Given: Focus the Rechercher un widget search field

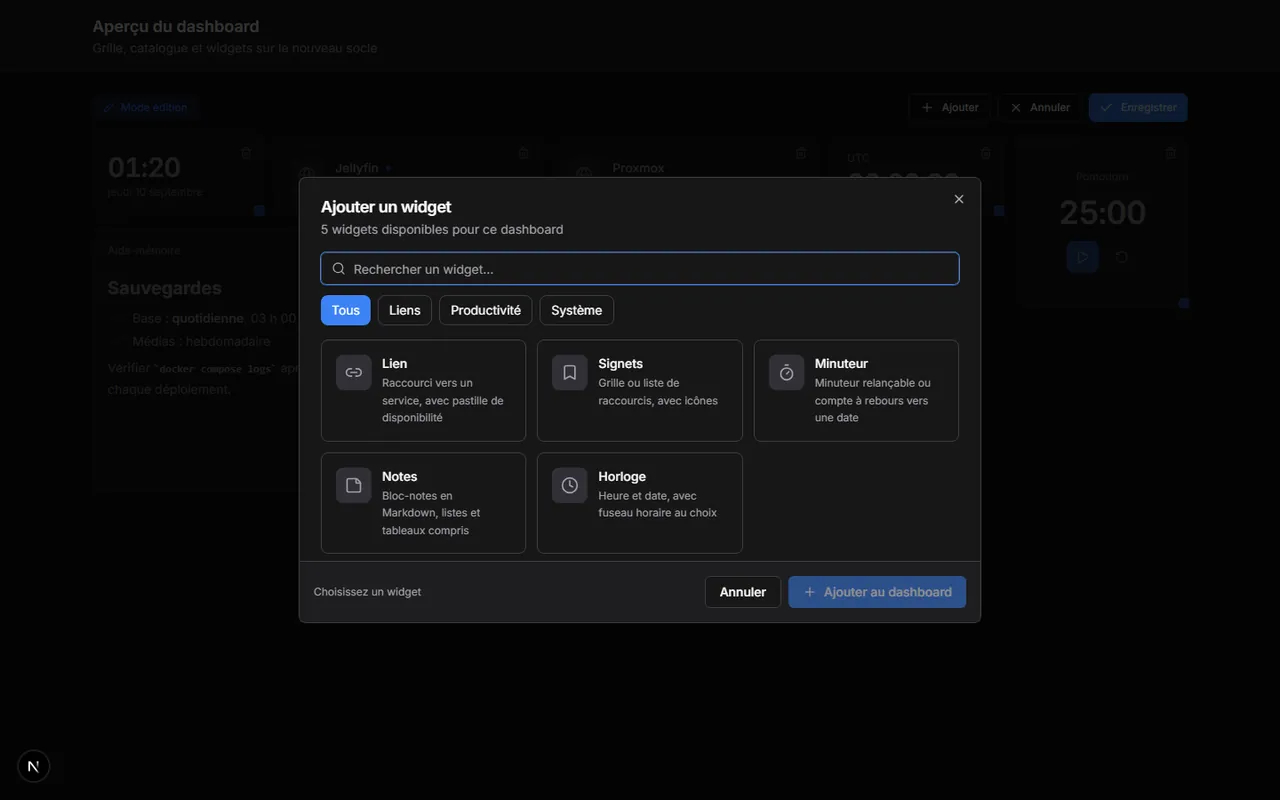Looking at the screenshot, I should pyautogui.click(x=640, y=269).
